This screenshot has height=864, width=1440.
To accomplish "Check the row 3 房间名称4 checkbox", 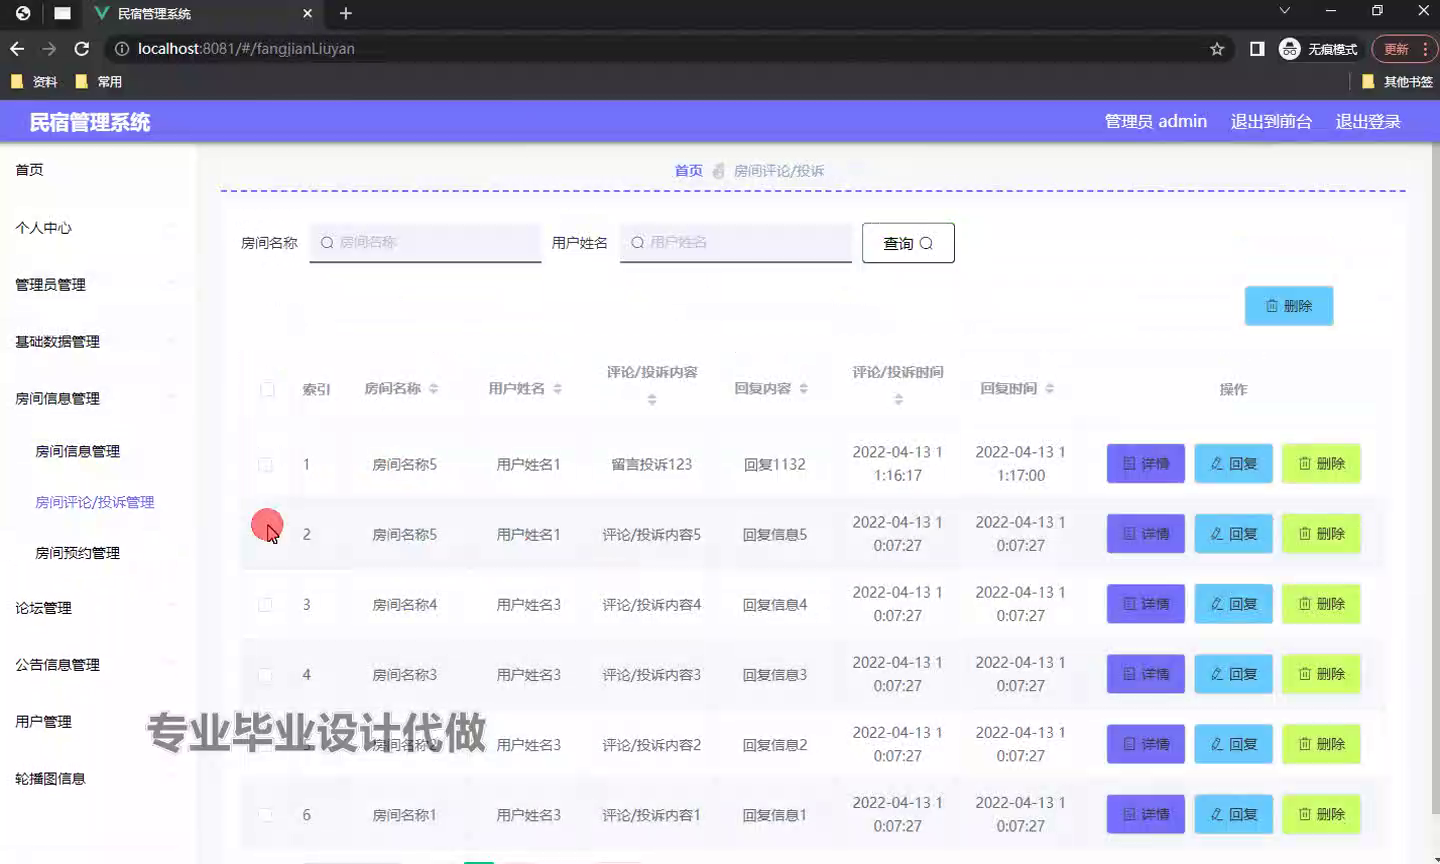I will (265, 604).
